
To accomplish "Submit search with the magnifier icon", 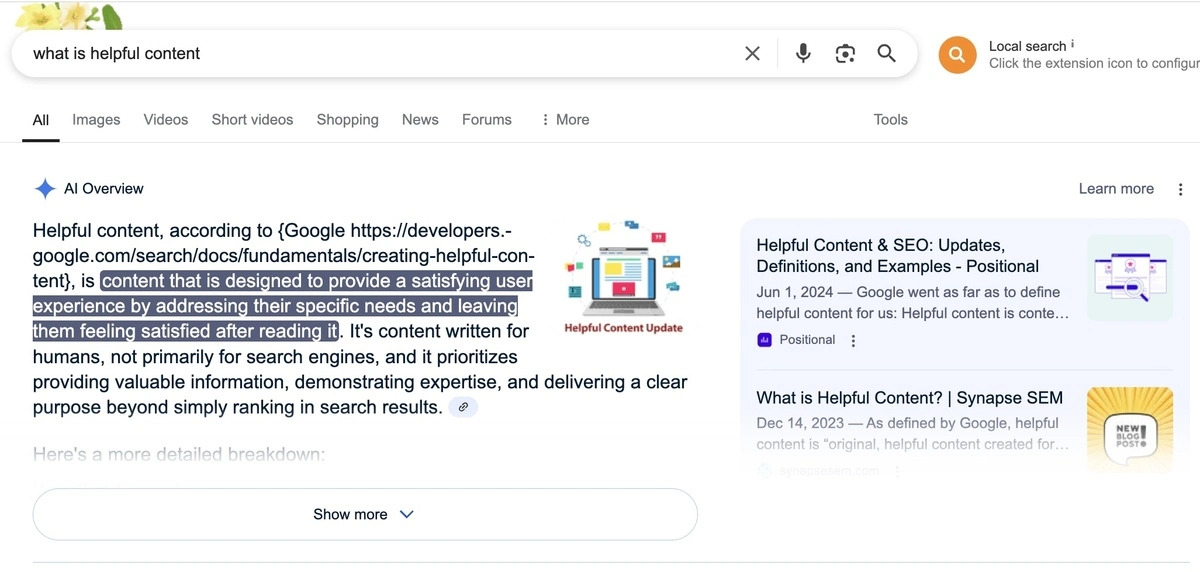I will pos(886,53).
